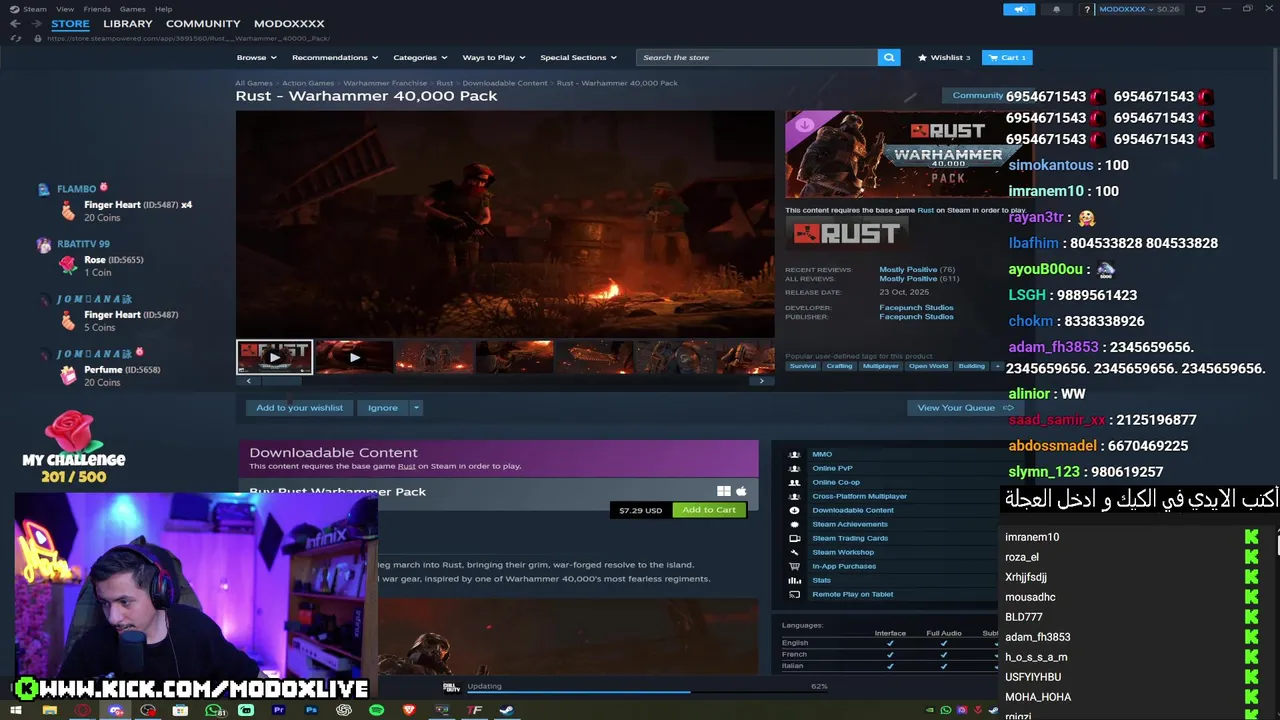Click the Ignore button

383,407
